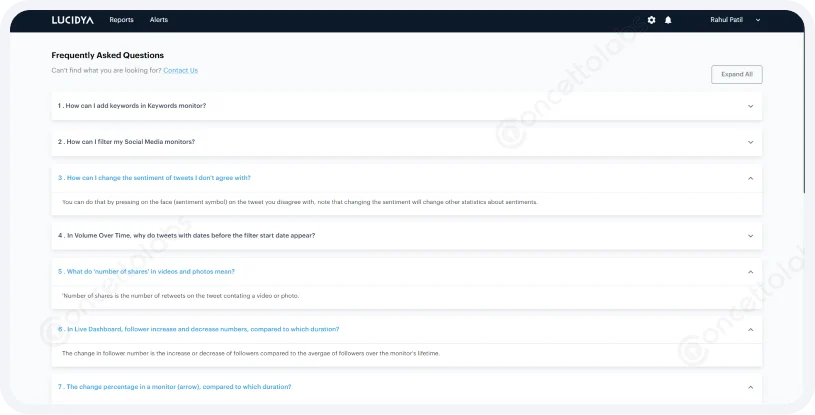Screen dimensions: 815x415
Task: Expand question 2 chevron about Social Media monitors
Action: click(751, 142)
